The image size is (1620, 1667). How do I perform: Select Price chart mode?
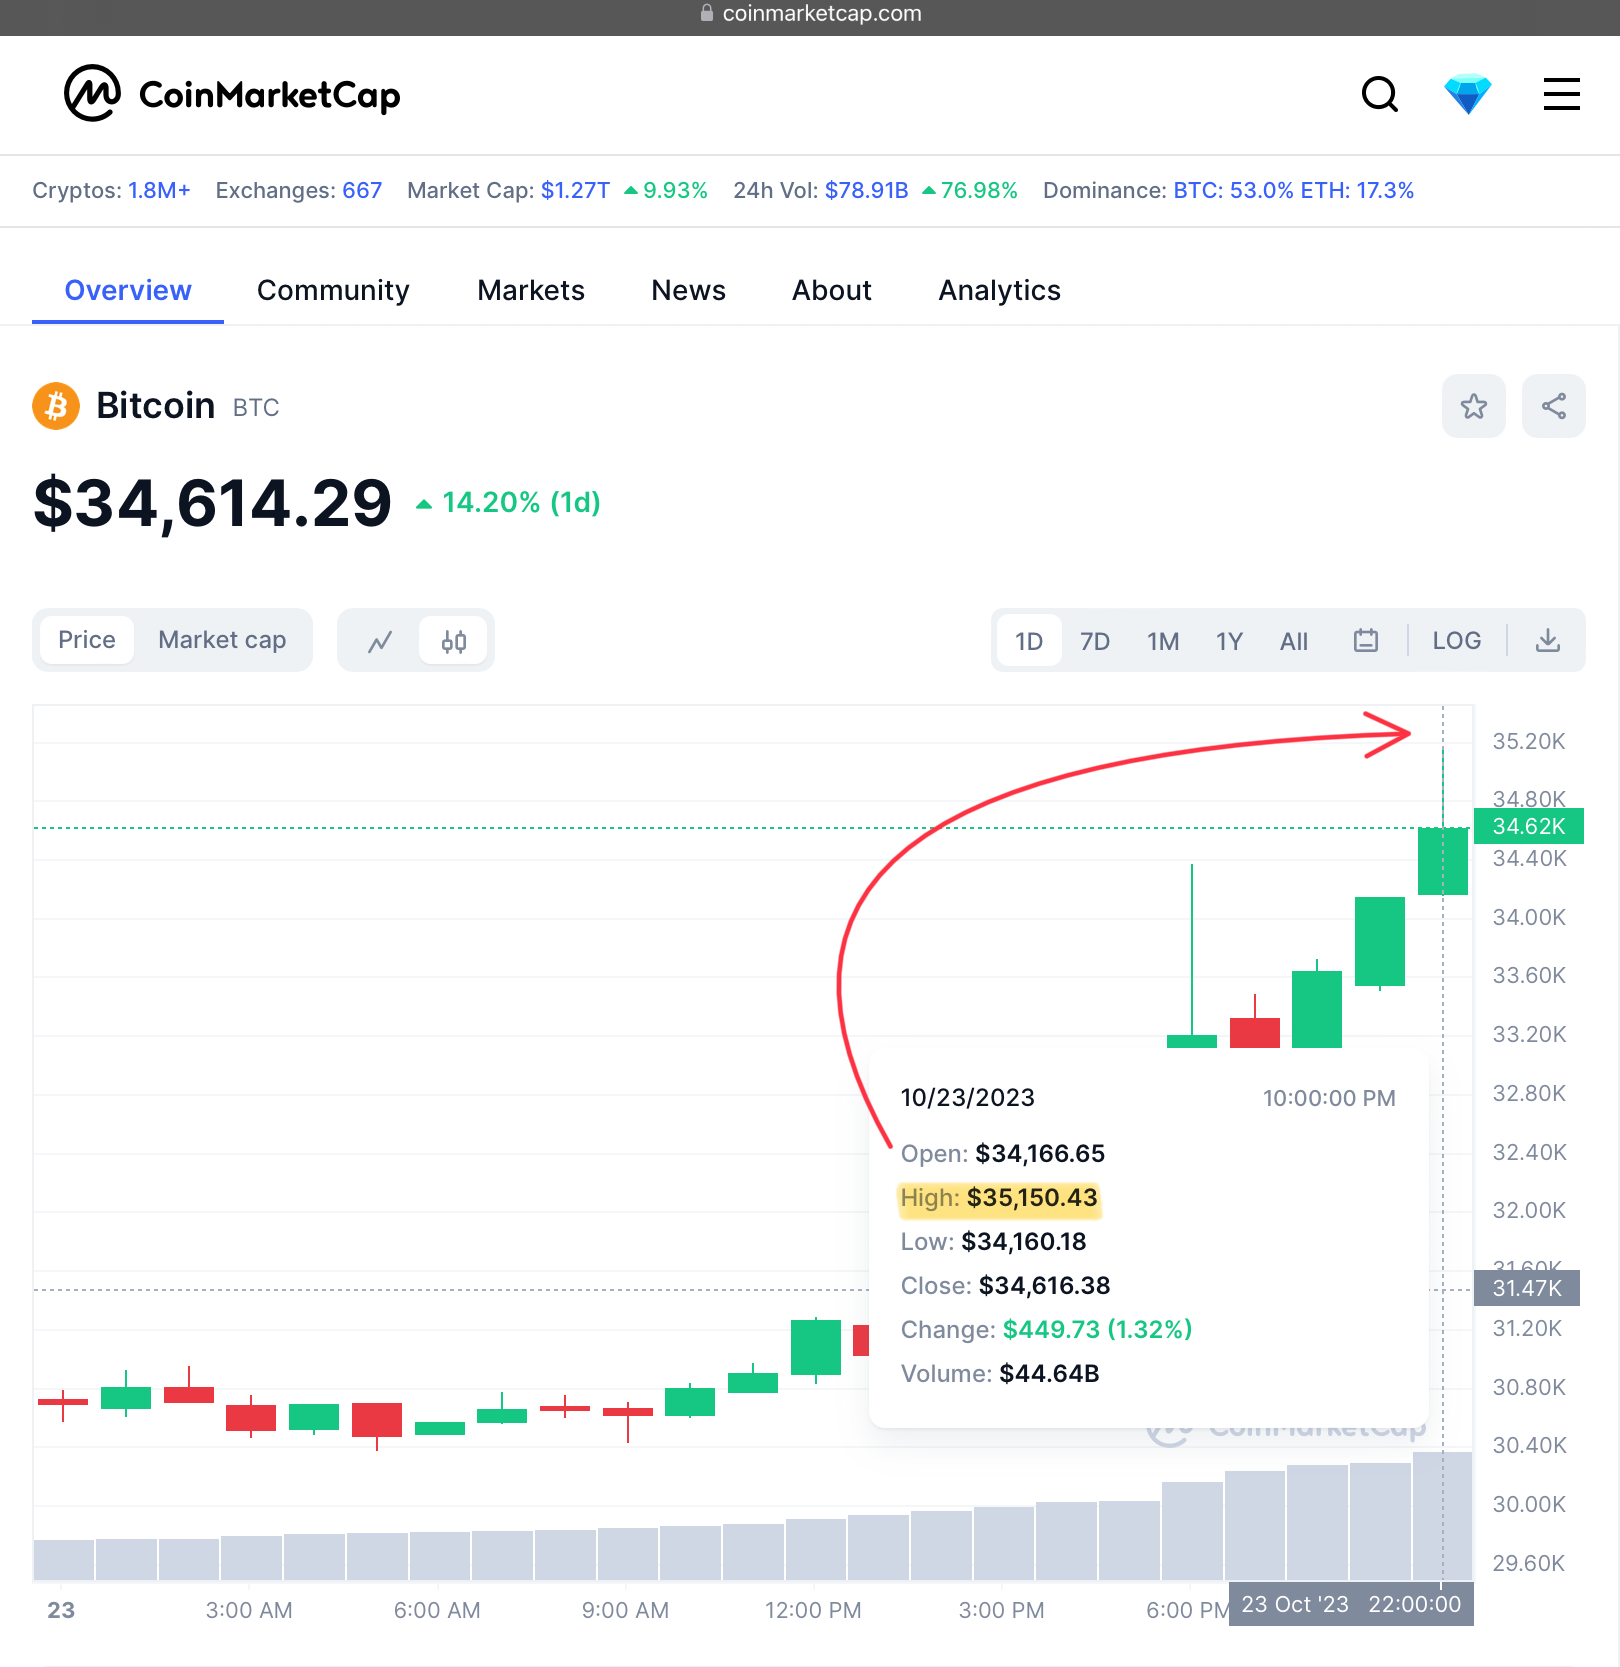tap(86, 640)
